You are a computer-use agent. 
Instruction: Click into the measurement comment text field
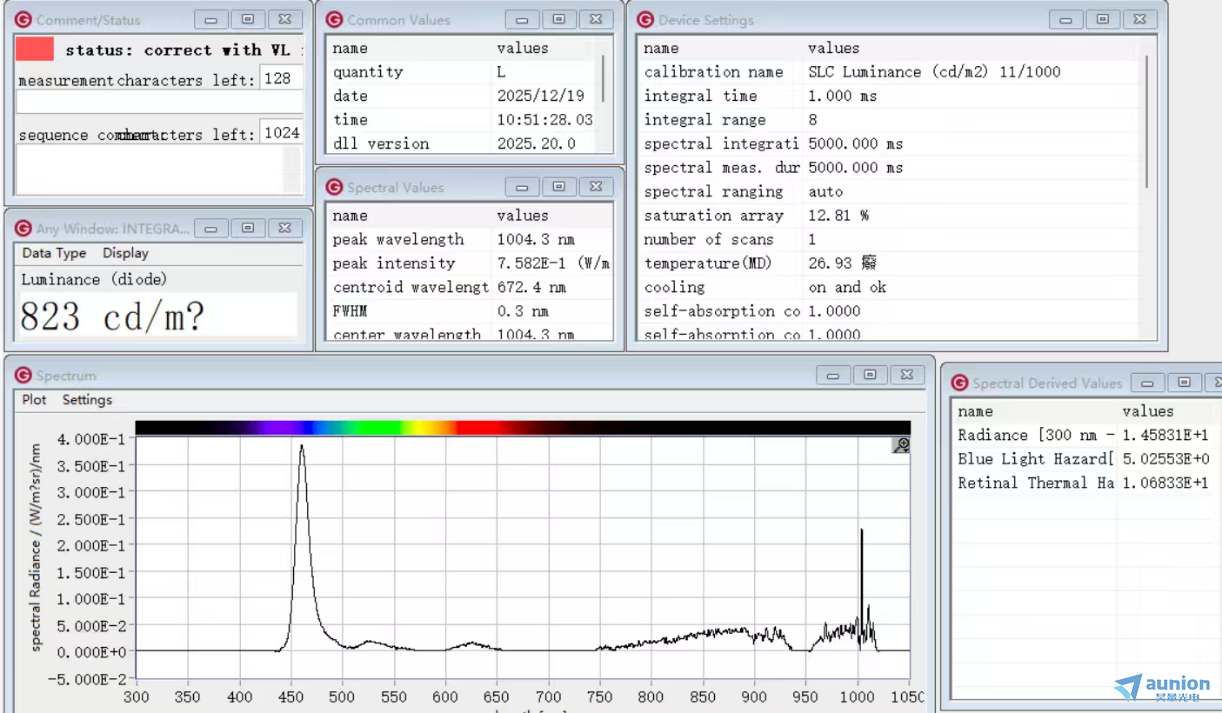[x=160, y=102]
